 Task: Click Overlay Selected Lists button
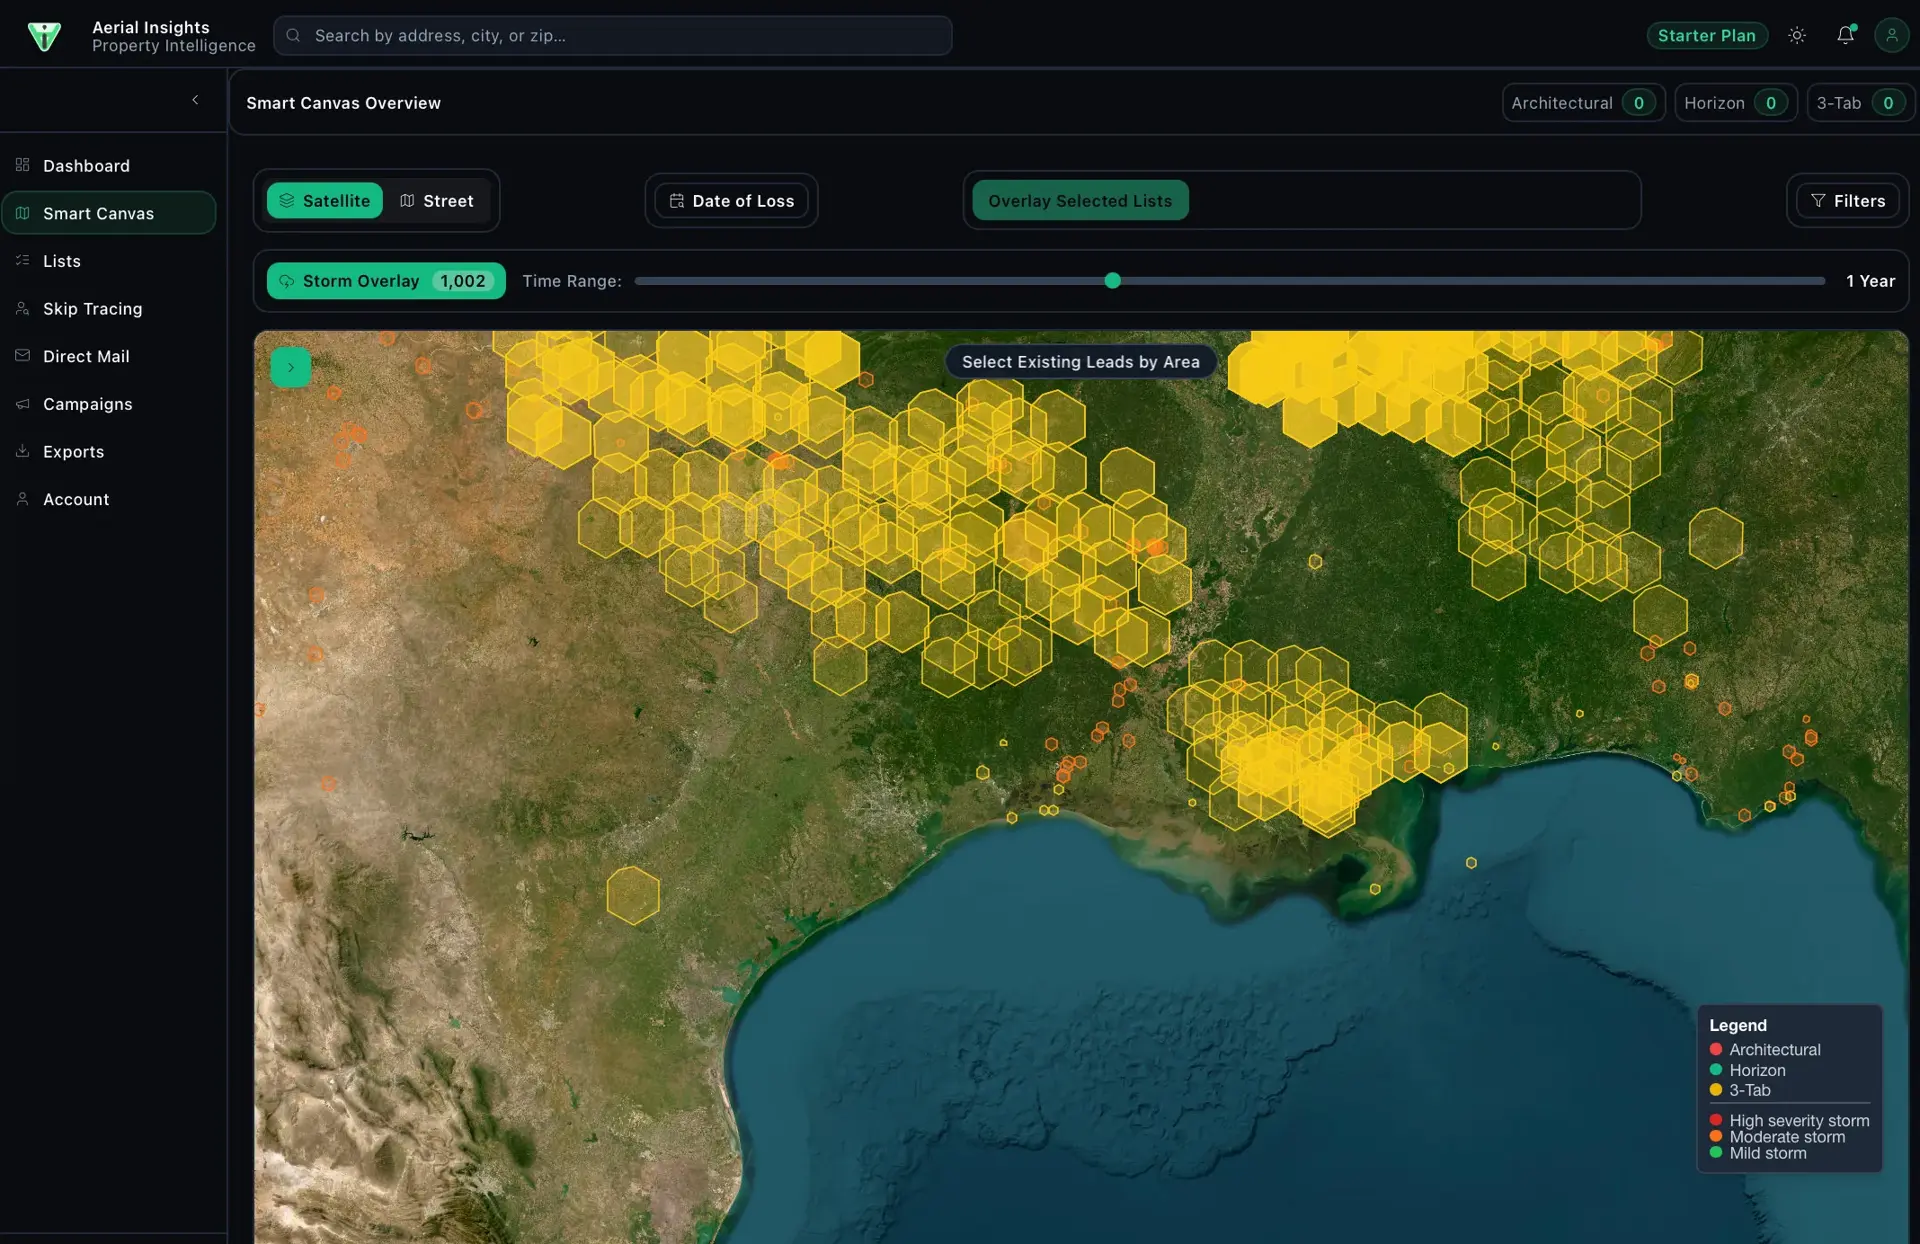coord(1080,200)
